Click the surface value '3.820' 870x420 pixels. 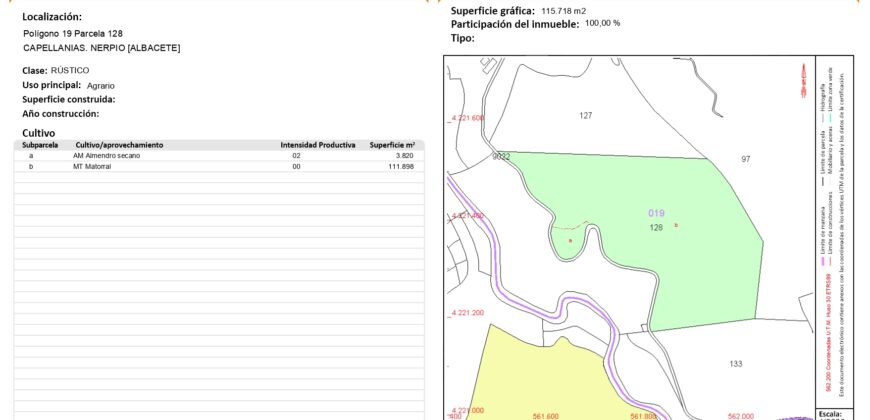tap(404, 156)
